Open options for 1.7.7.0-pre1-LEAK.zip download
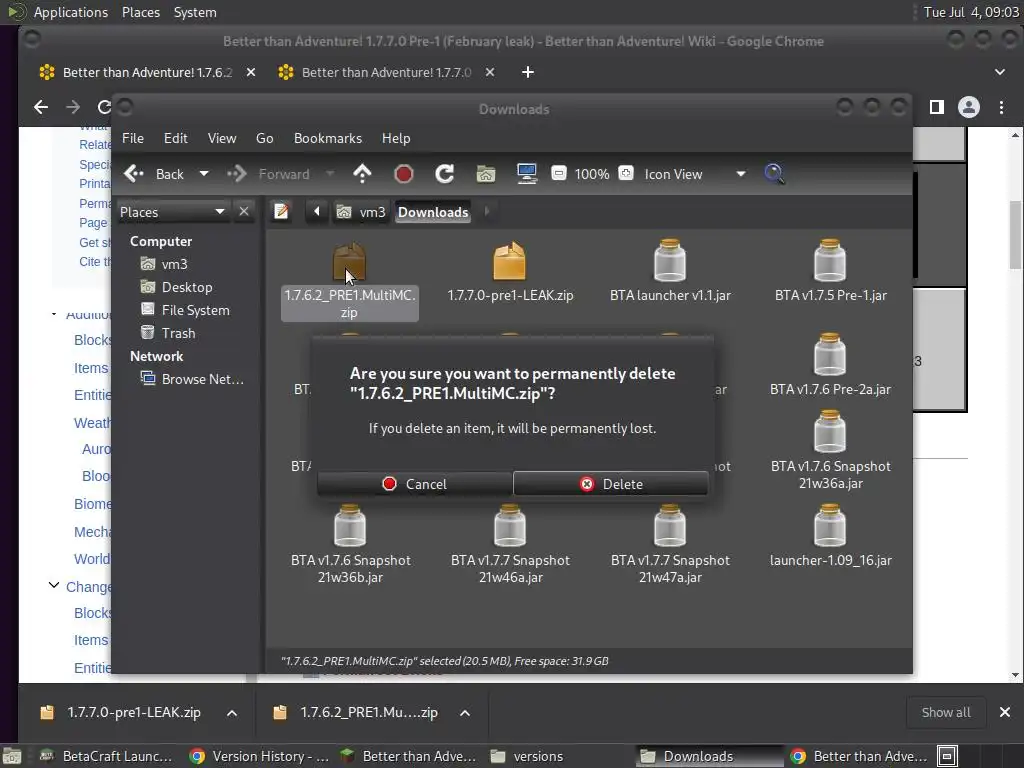 click(232, 713)
